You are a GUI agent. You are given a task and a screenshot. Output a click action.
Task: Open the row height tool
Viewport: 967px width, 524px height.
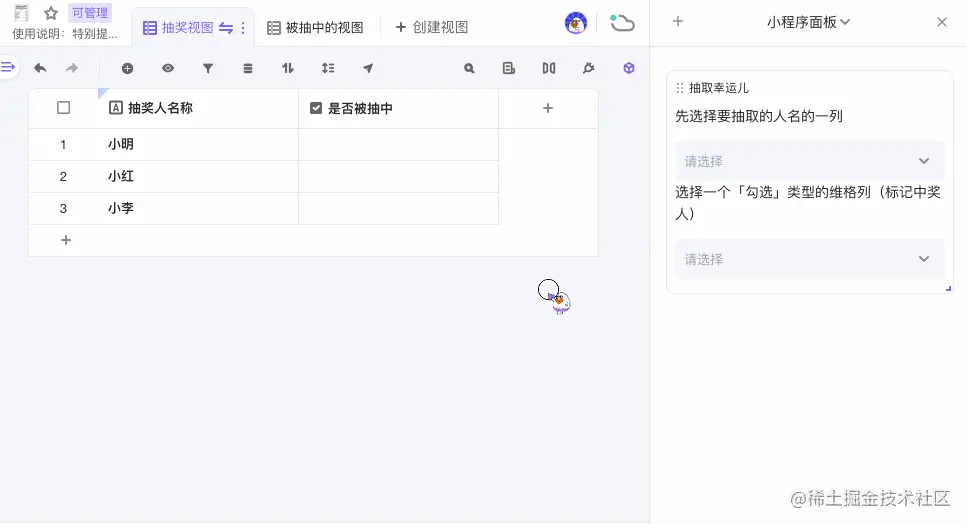pos(328,68)
